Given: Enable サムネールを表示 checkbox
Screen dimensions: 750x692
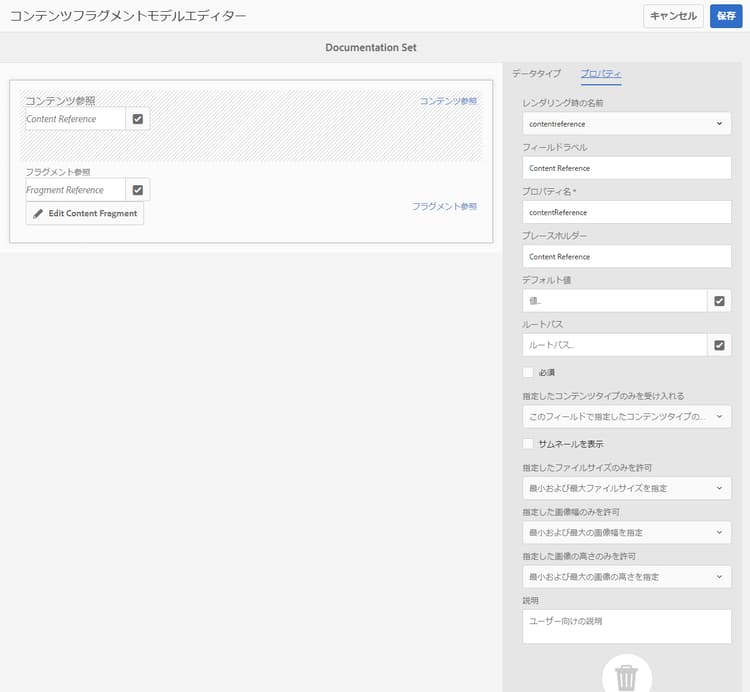Looking at the screenshot, I should (528, 444).
